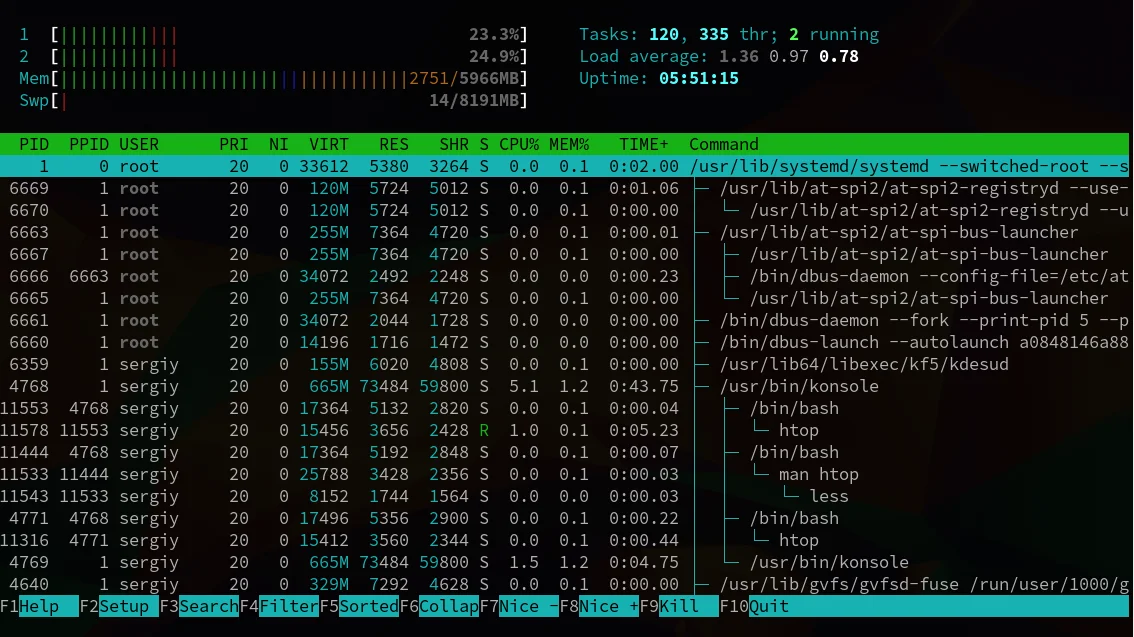Click the R state of htop 11578
1134x637 pixels.
484,430
